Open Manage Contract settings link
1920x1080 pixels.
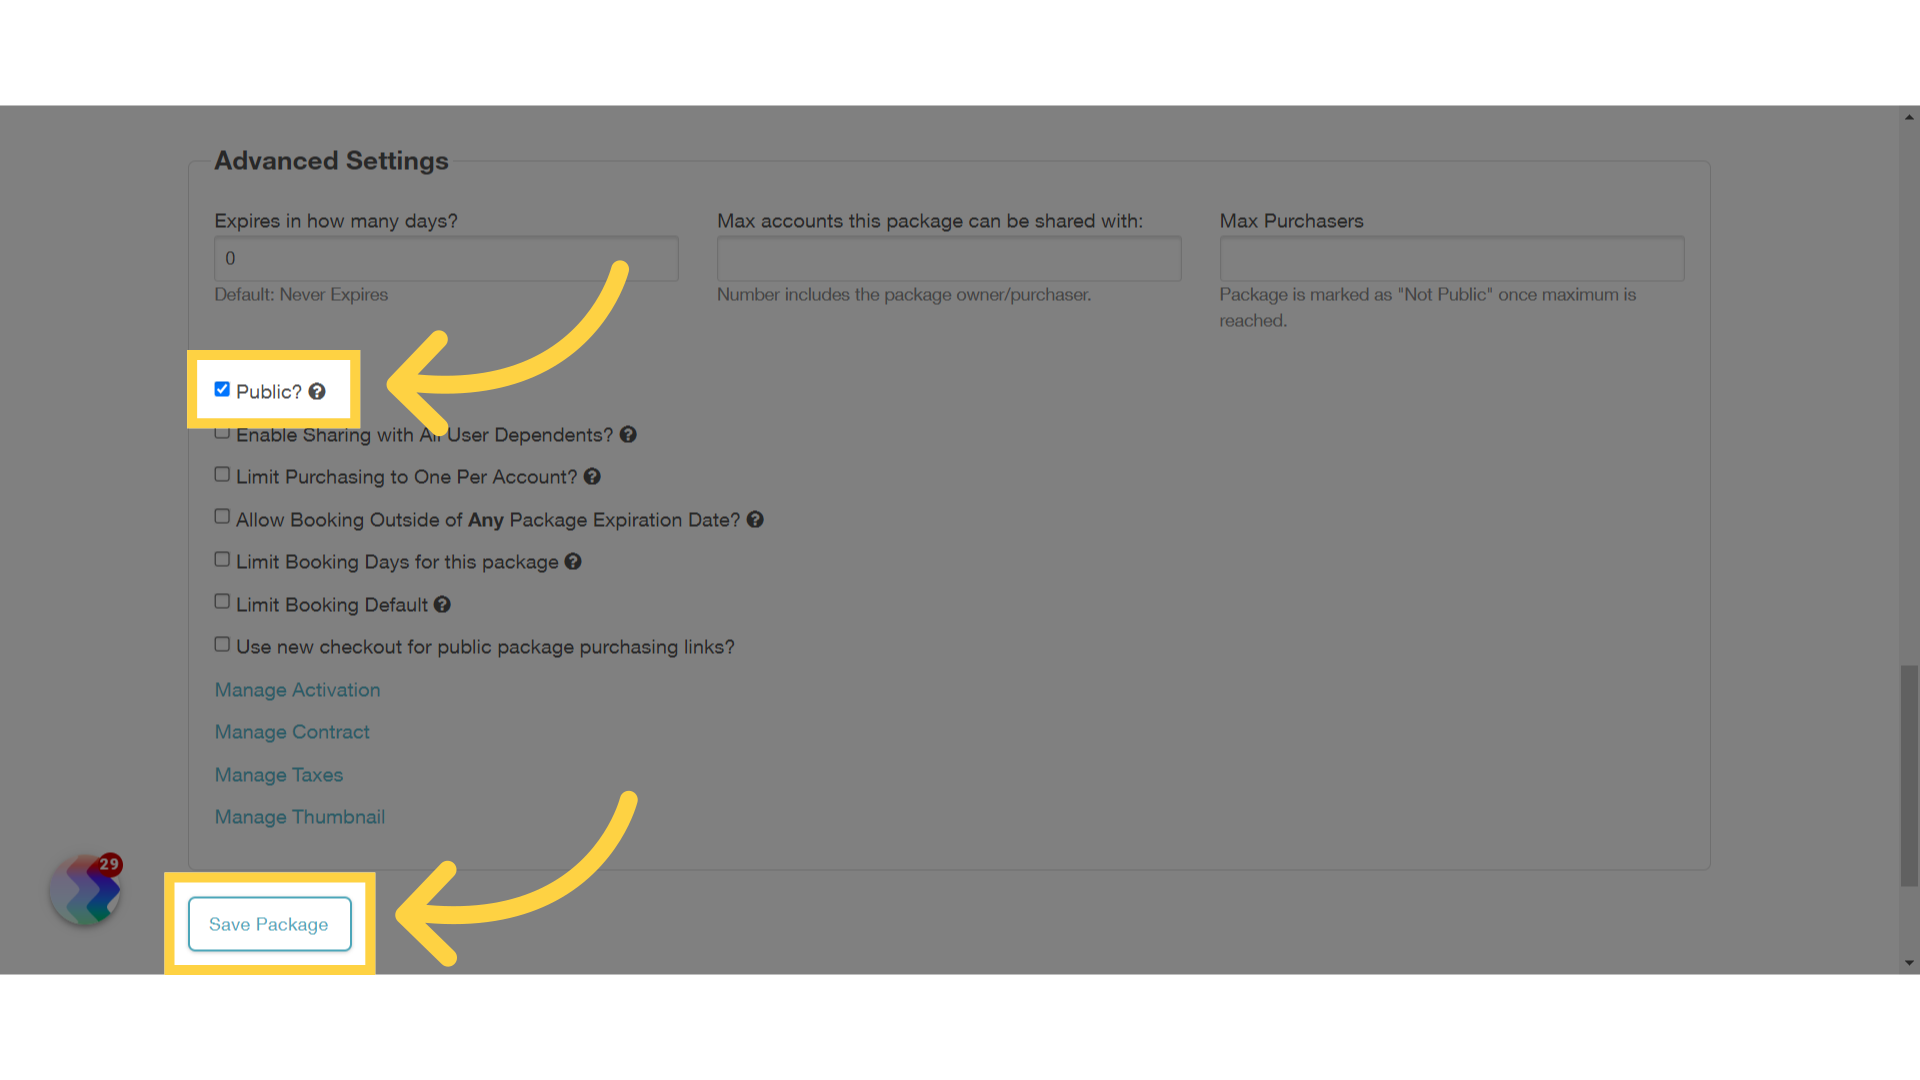291,732
